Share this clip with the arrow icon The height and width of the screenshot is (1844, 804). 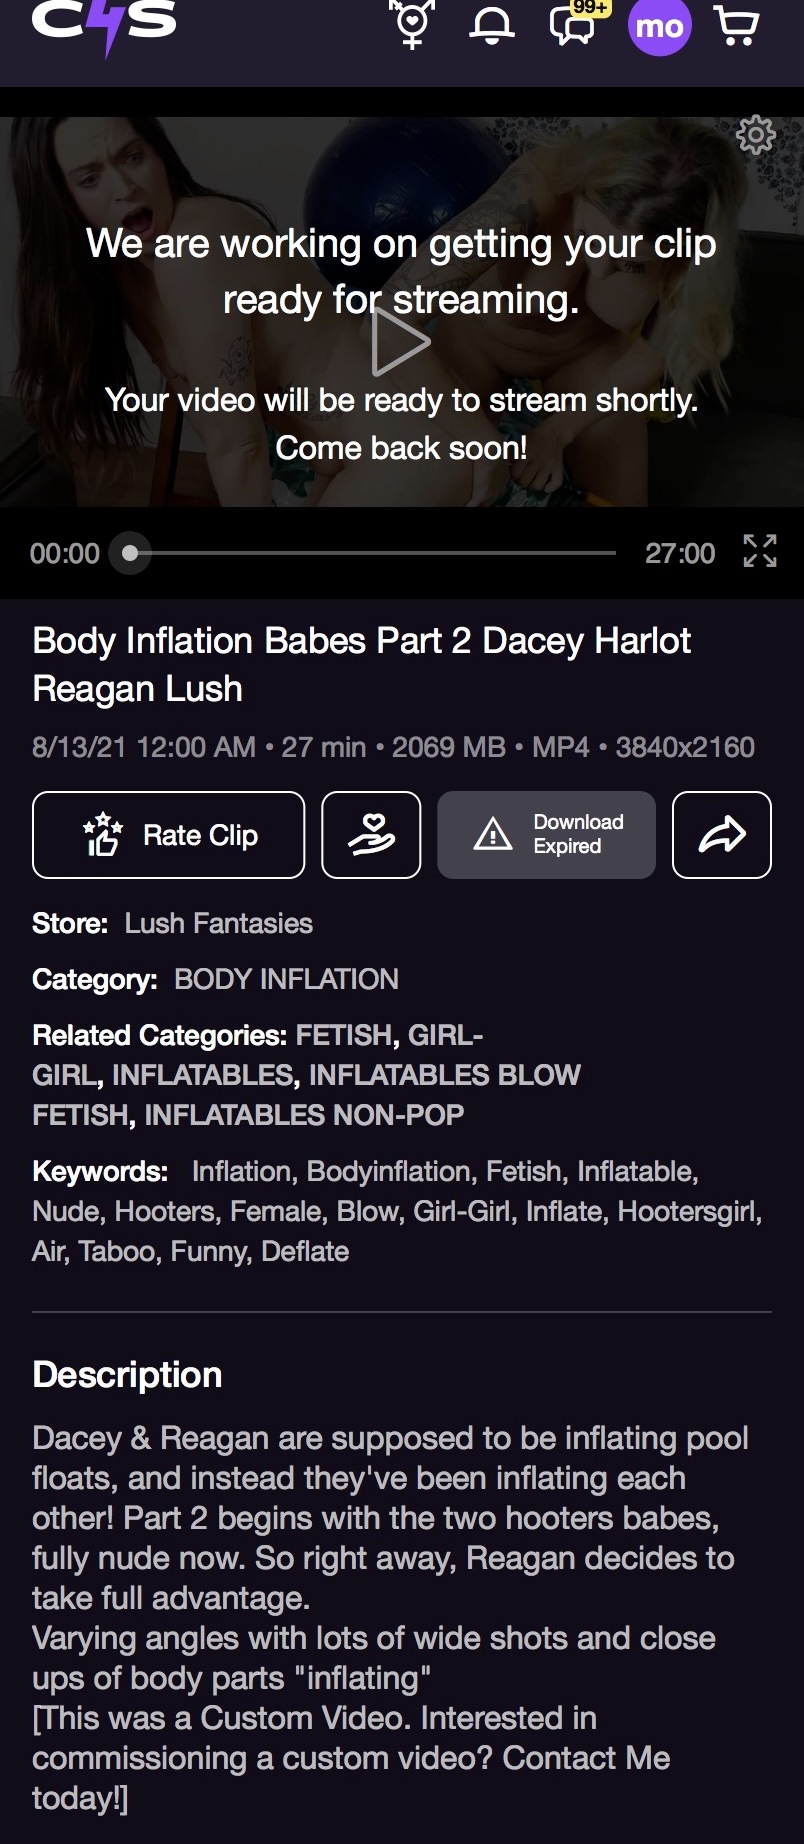[721, 835]
